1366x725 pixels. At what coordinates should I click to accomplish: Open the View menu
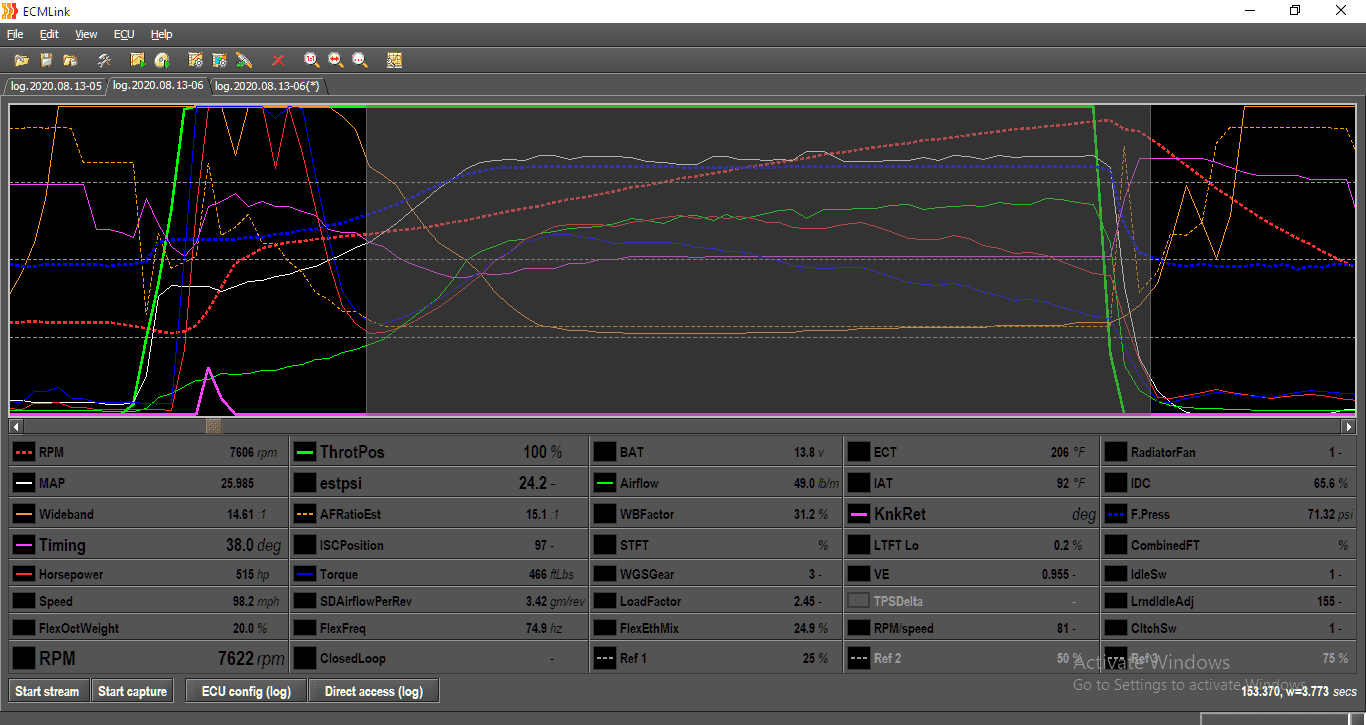pyautogui.click(x=86, y=34)
